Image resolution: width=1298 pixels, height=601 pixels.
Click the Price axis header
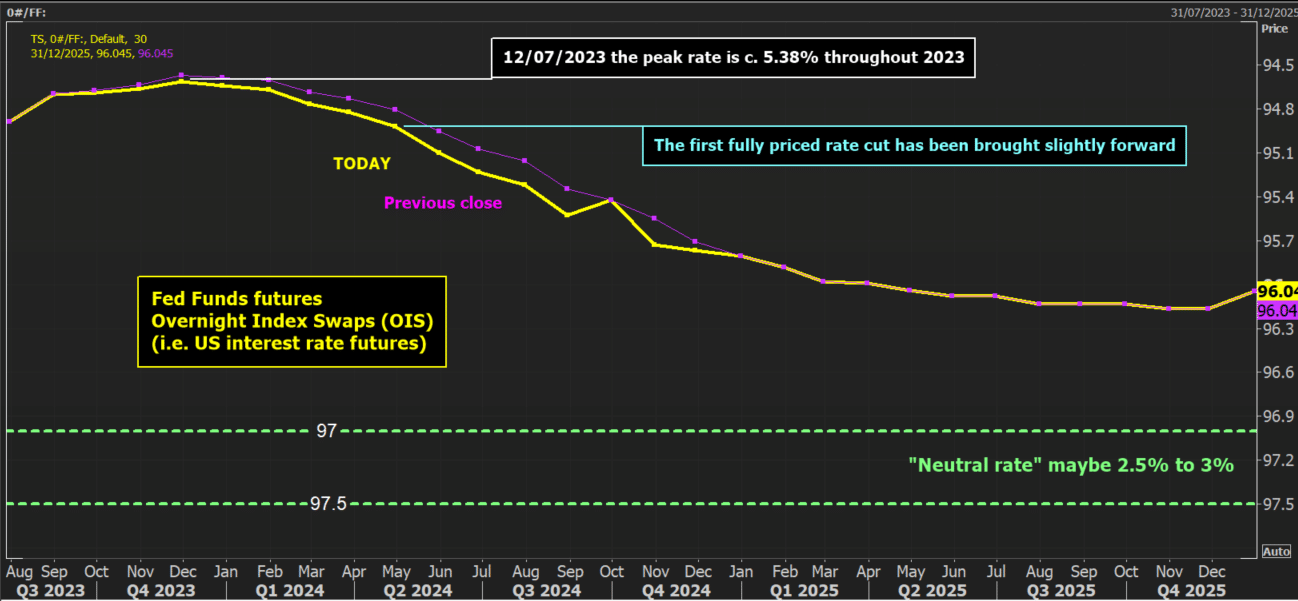coord(1275,29)
